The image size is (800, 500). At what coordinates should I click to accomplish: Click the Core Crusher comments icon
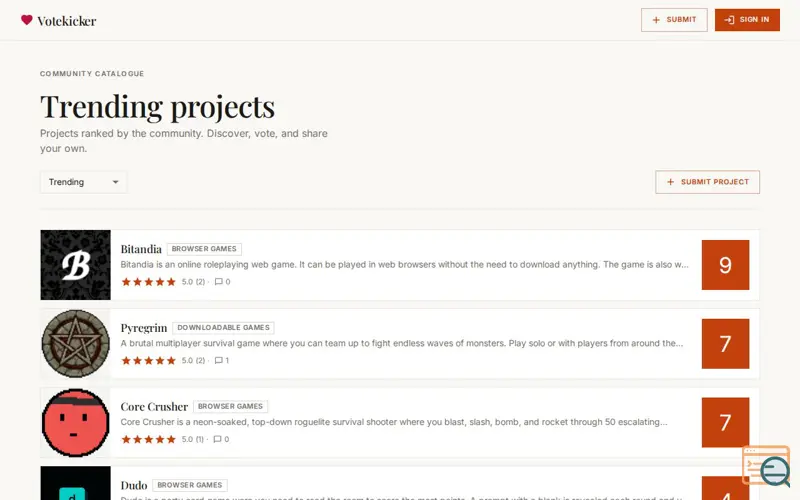point(217,439)
